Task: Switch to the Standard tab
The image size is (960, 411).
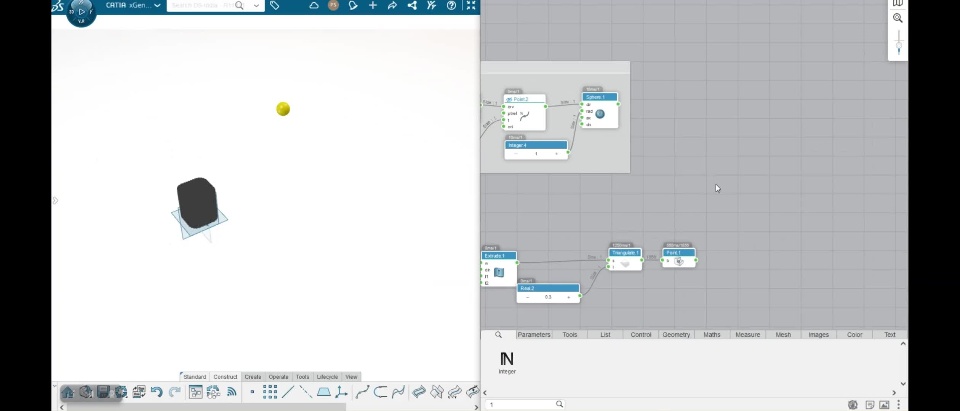Action: pos(194,377)
